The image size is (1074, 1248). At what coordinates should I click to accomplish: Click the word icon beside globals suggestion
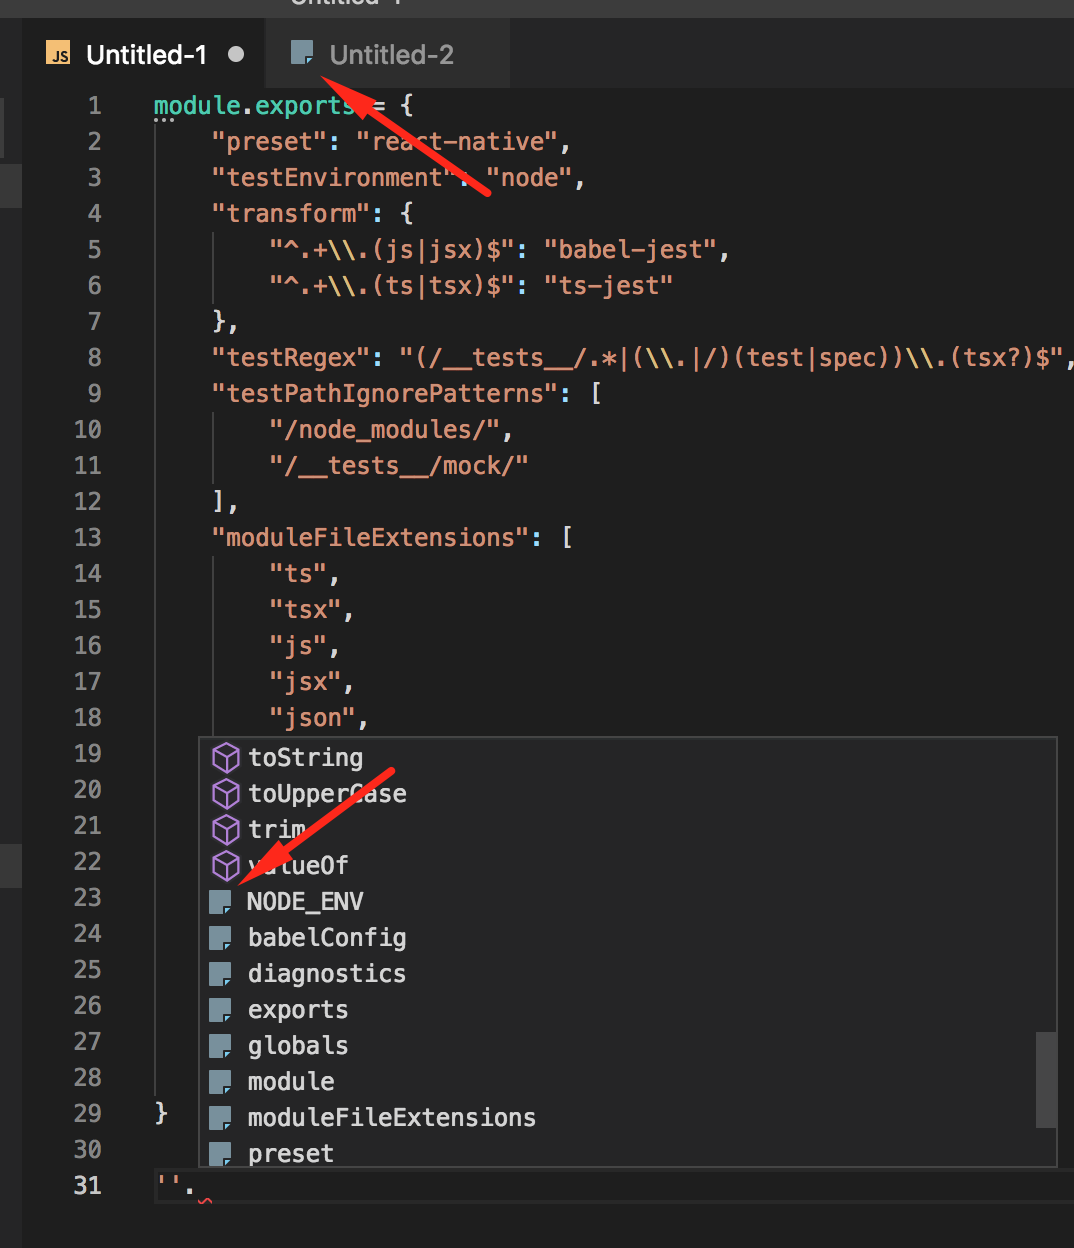(x=219, y=1045)
